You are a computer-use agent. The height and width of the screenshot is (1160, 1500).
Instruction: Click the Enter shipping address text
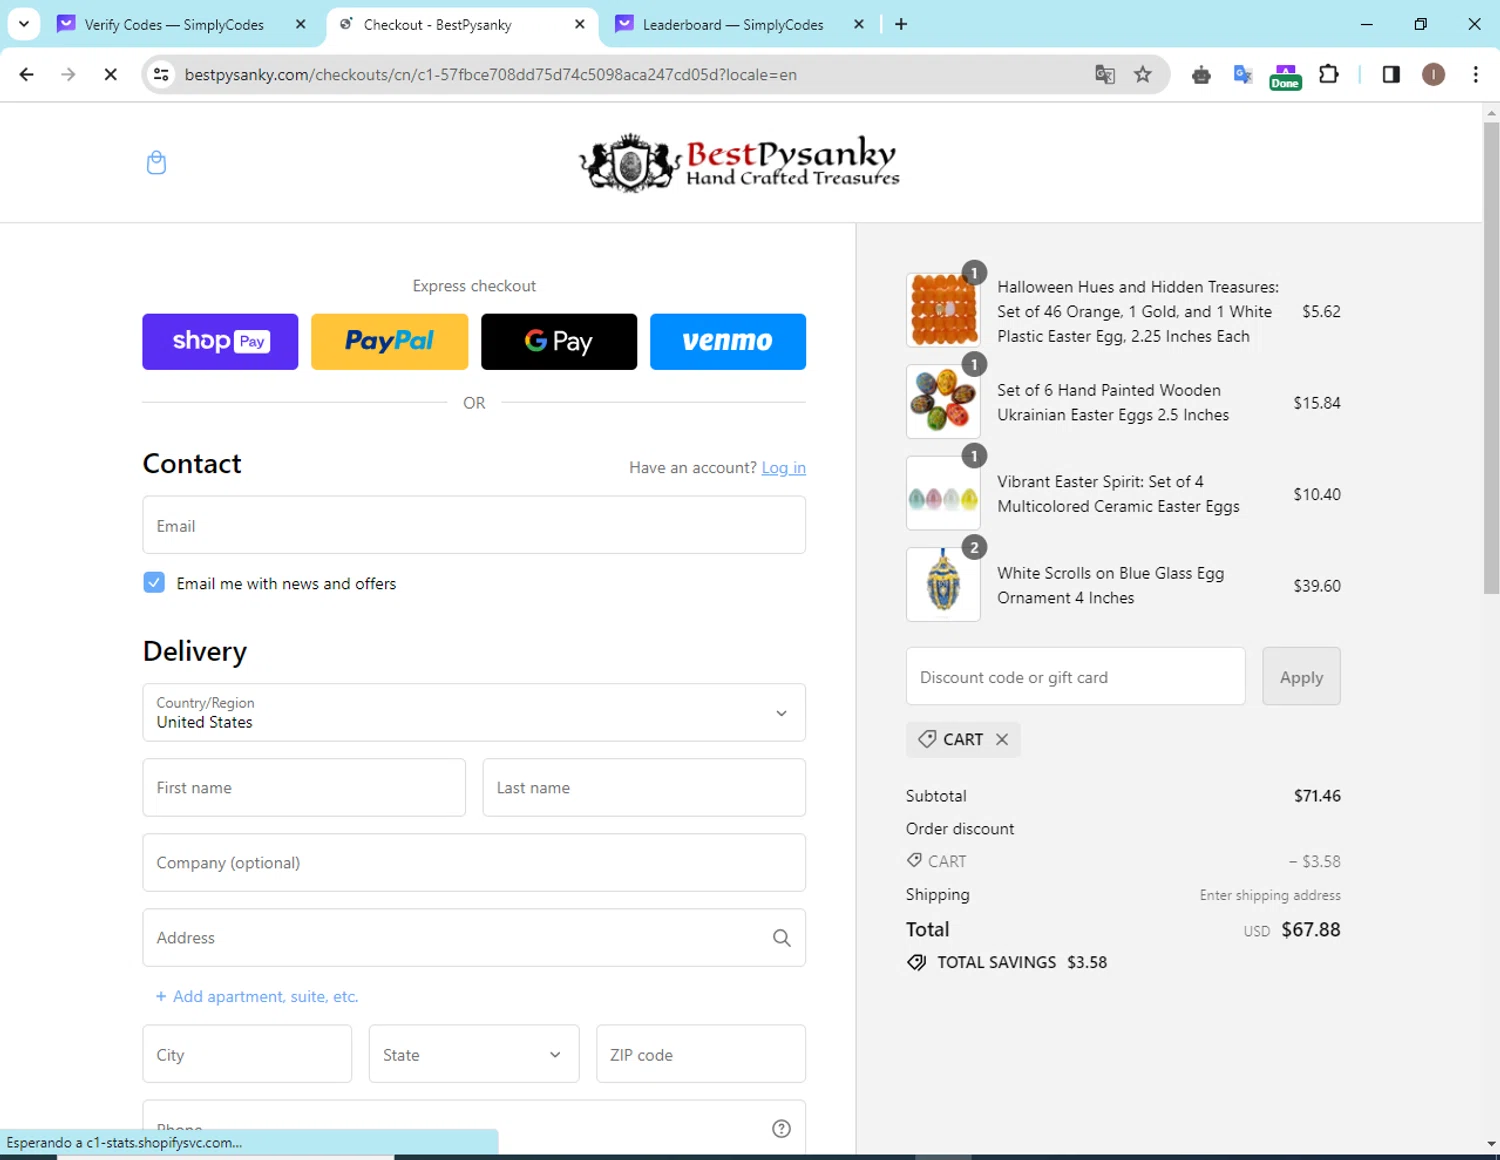[x=1270, y=895]
